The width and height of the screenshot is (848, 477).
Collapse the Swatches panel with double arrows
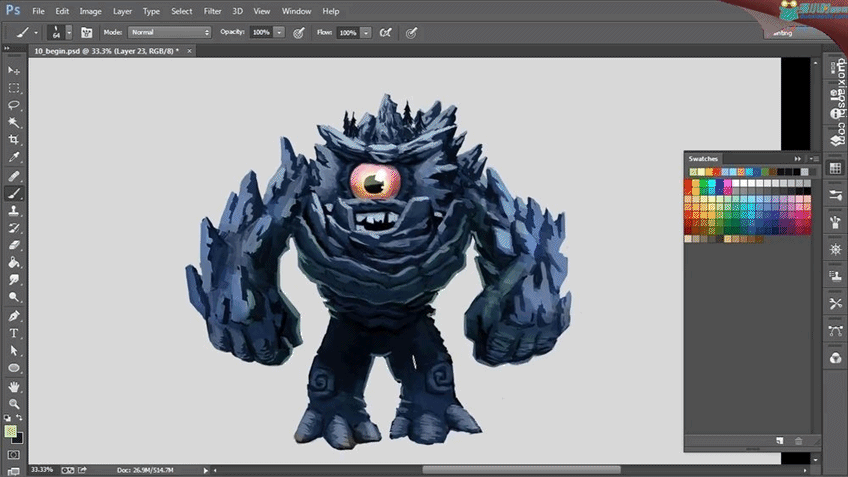[x=798, y=158]
